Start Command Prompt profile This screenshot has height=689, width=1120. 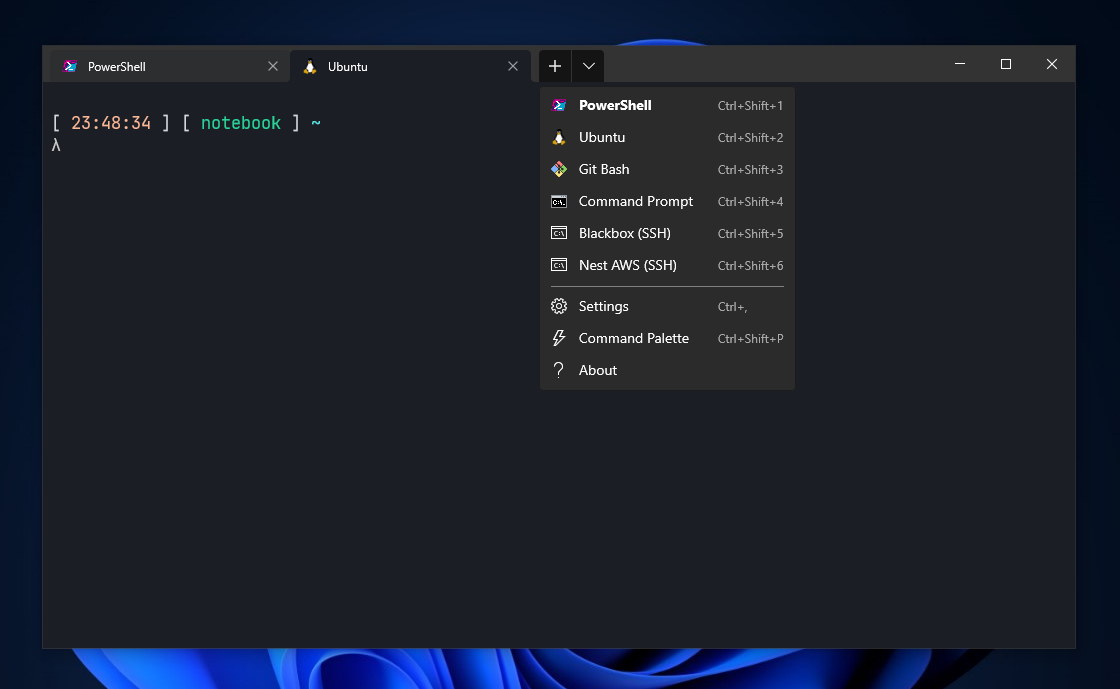tap(667, 201)
